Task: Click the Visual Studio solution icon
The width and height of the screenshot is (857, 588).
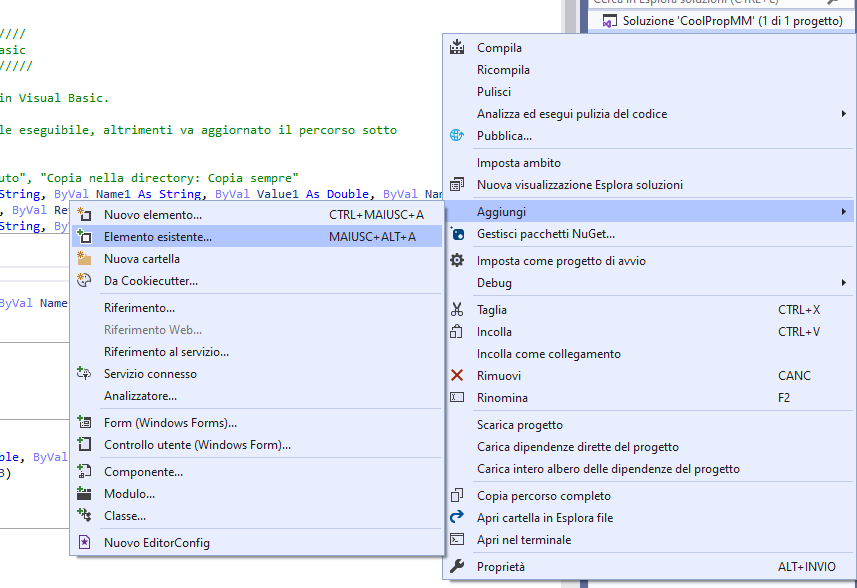Action: coord(609,21)
